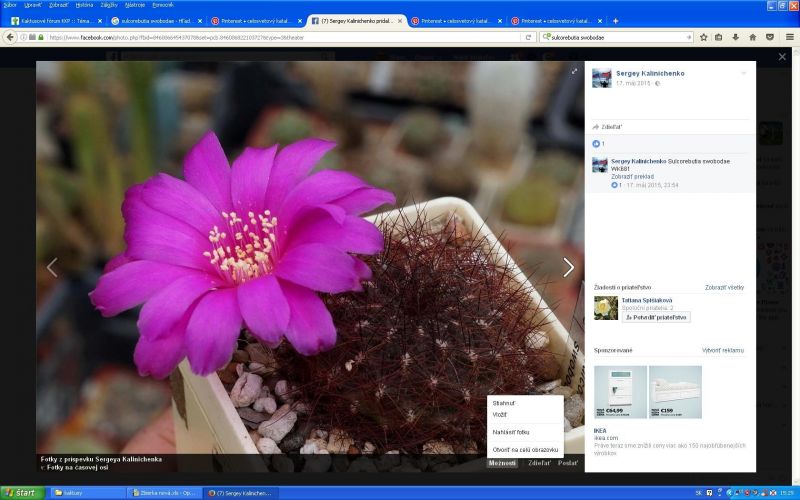Open the Upraviť menu
This screenshot has width=800, height=500.
(x=33, y=5)
